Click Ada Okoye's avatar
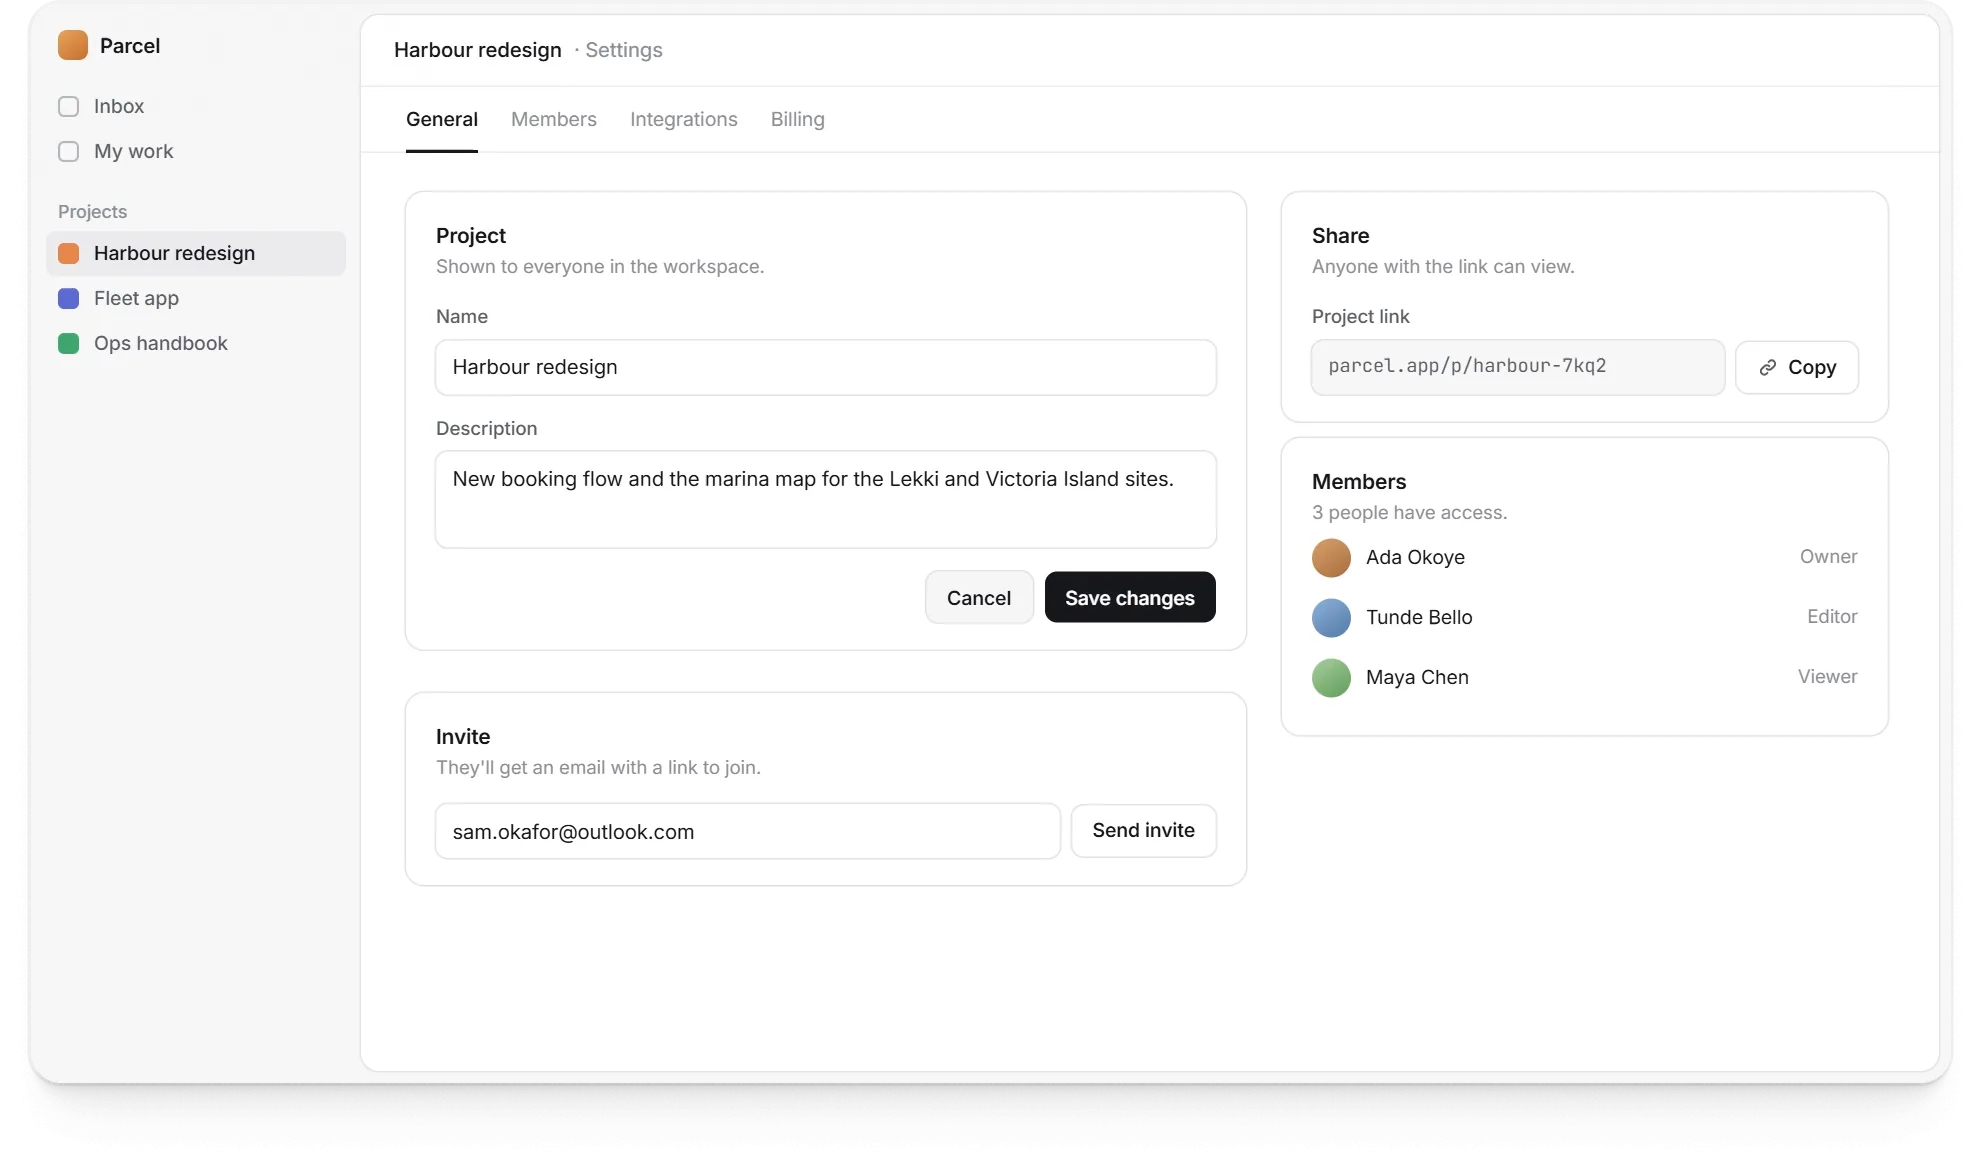This screenshot has height=1176, width=1982. 1331,557
